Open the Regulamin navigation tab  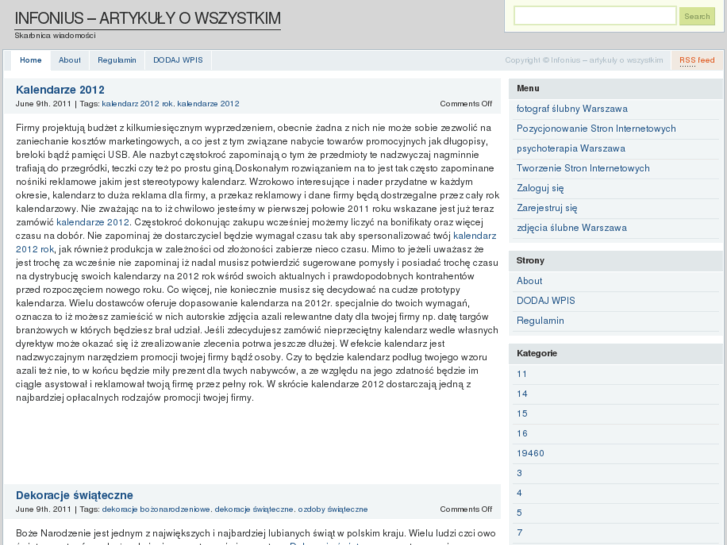tap(117, 60)
